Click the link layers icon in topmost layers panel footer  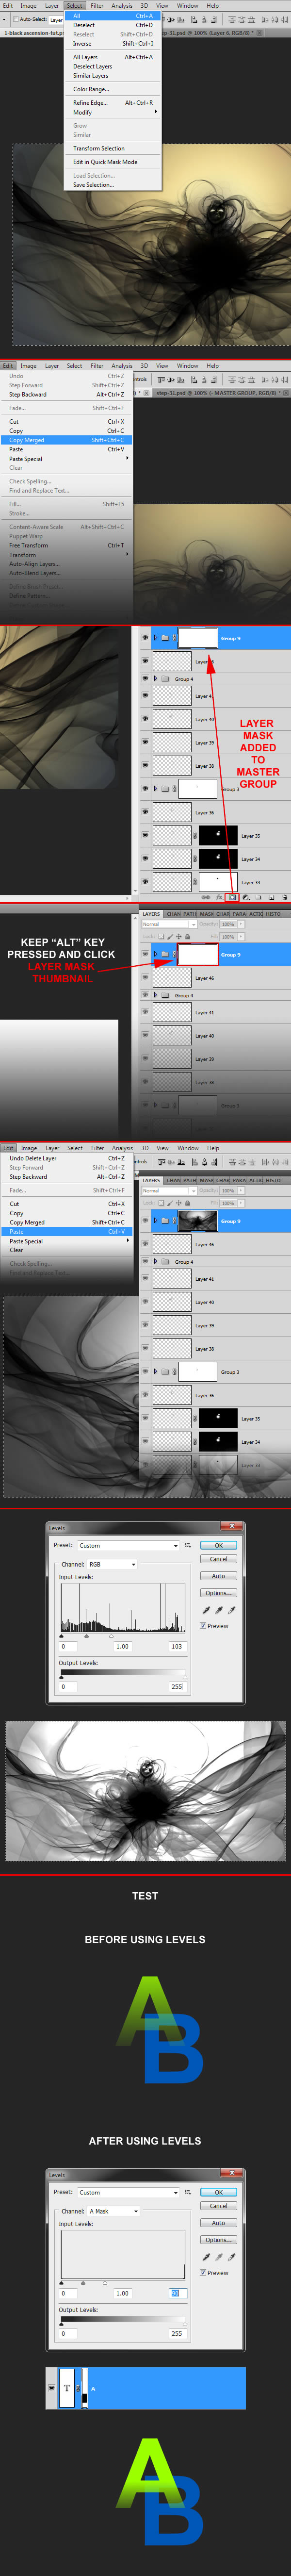click(205, 897)
